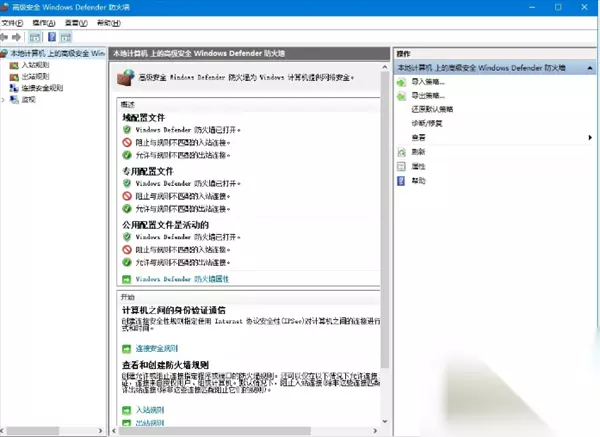This screenshot has width=600, height=437.
Task: Click the 域配置文件 heading
Action: (x=143, y=118)
